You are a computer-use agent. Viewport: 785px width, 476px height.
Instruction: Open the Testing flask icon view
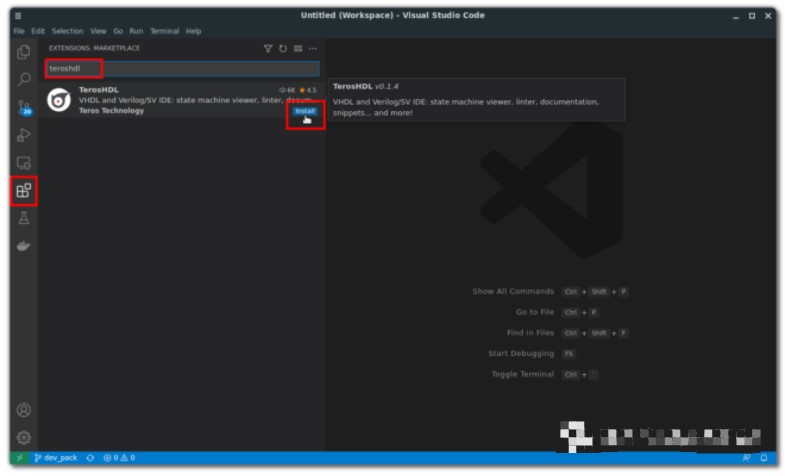(x=24, y=218)
